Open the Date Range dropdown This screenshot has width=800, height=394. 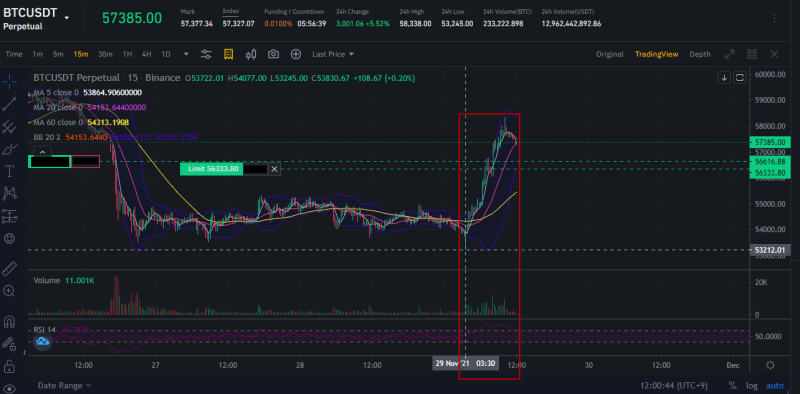point(64,385)
